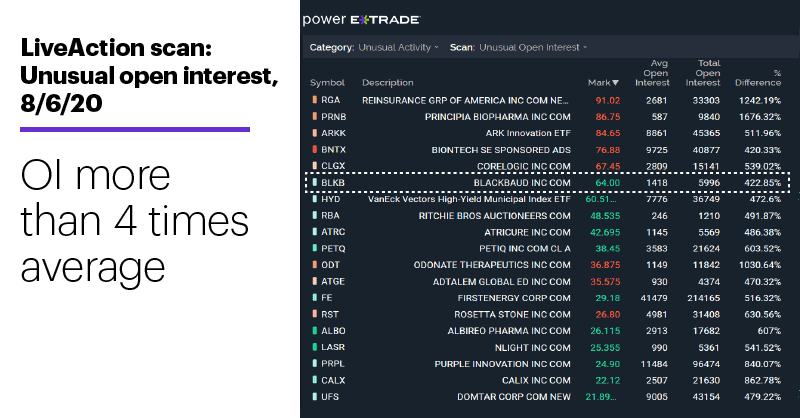Click the 91.02 mark value
Viewport: 800px width, 418px height.
[x=608, y=101]
